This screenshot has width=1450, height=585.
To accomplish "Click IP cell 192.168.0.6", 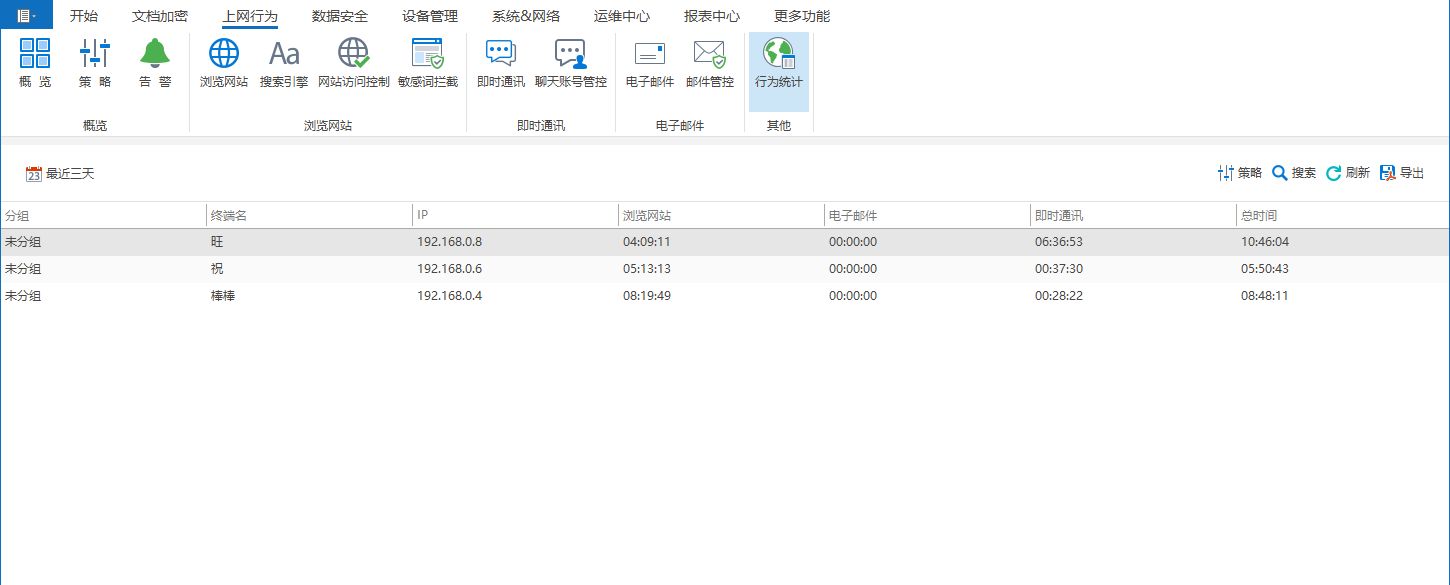I will pyautogui.click(x=450, y=269).
